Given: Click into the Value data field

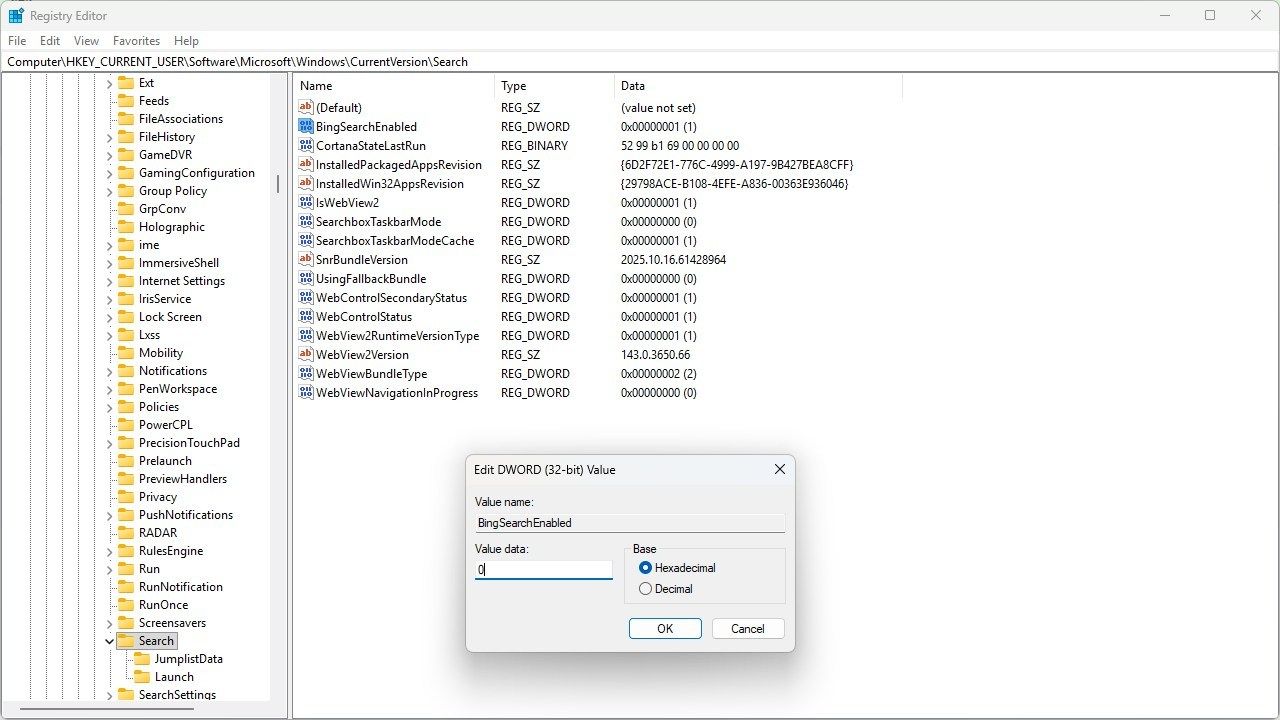Looking at the screenshot, I should pos(543,569).
